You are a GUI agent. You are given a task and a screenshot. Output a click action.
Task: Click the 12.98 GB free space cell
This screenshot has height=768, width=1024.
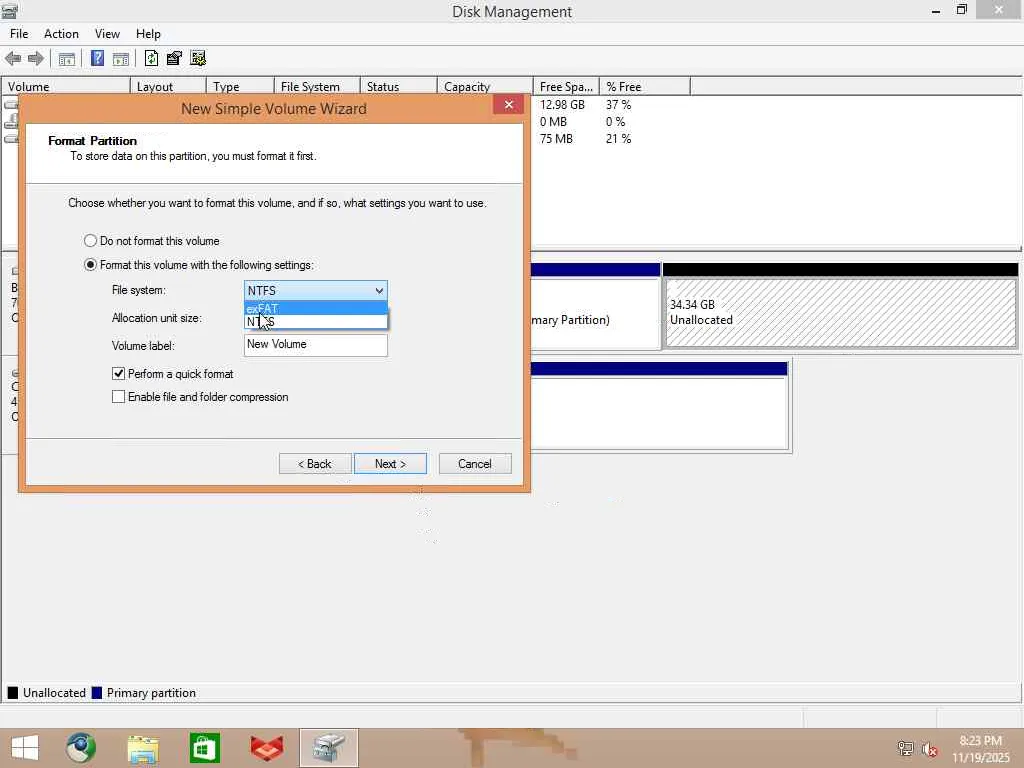(562, 104)
